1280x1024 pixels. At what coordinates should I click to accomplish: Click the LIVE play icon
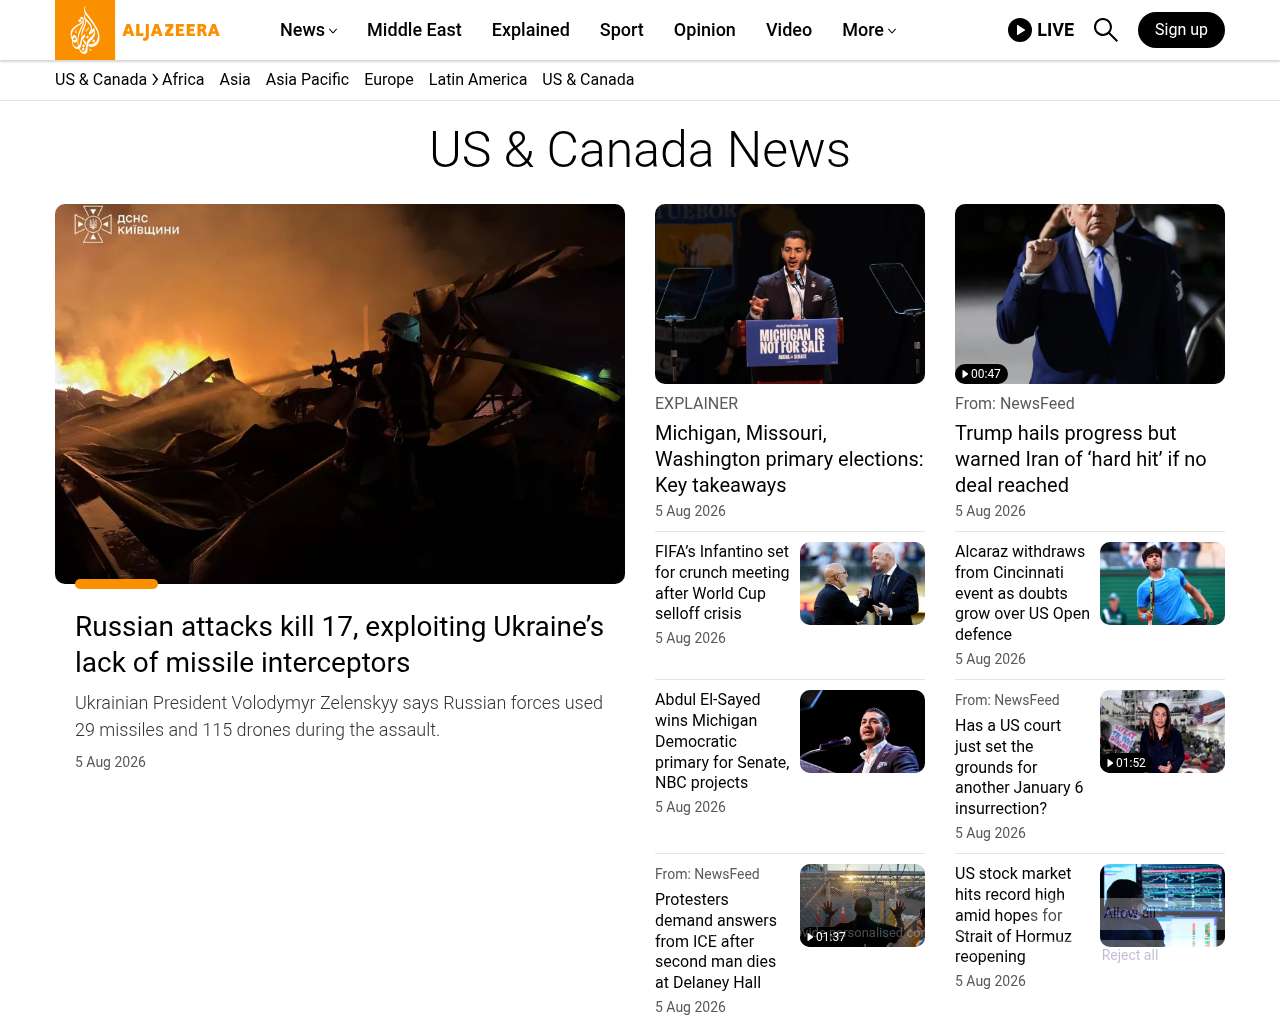click(x=1020, y=30)
